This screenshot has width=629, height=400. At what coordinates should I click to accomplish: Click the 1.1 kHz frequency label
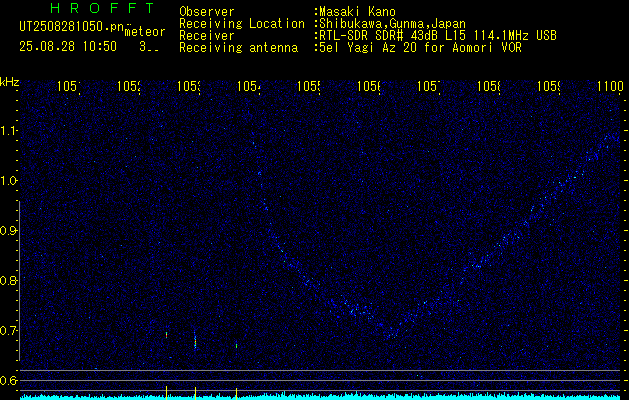pos(8,131)
